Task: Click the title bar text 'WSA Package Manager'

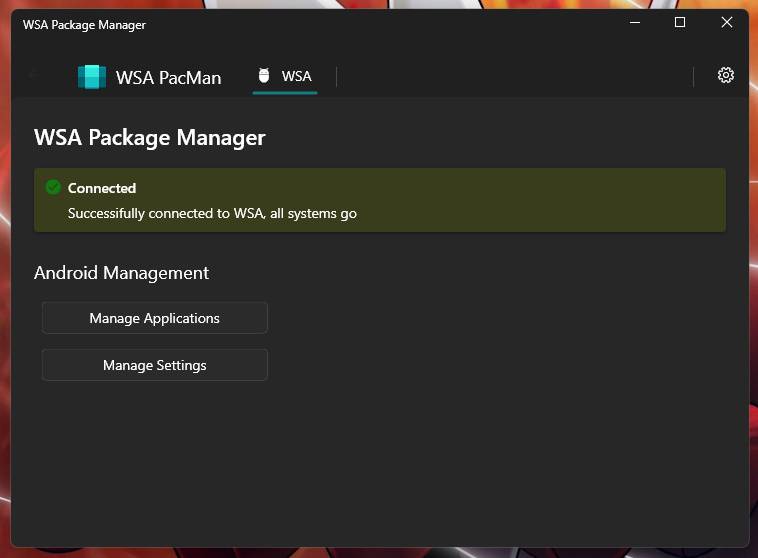Action: [84, 24]
